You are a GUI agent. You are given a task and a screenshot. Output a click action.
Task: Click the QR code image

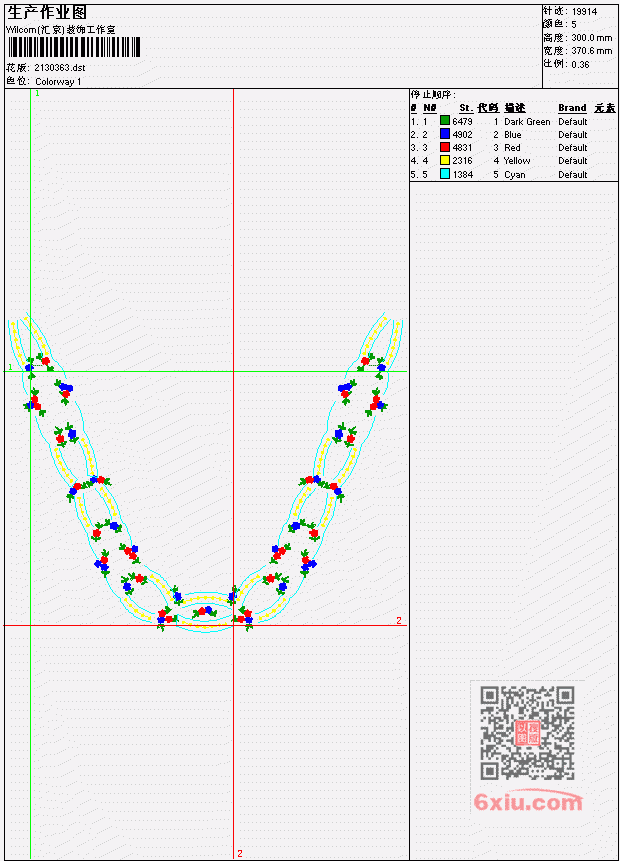point(527,733)
